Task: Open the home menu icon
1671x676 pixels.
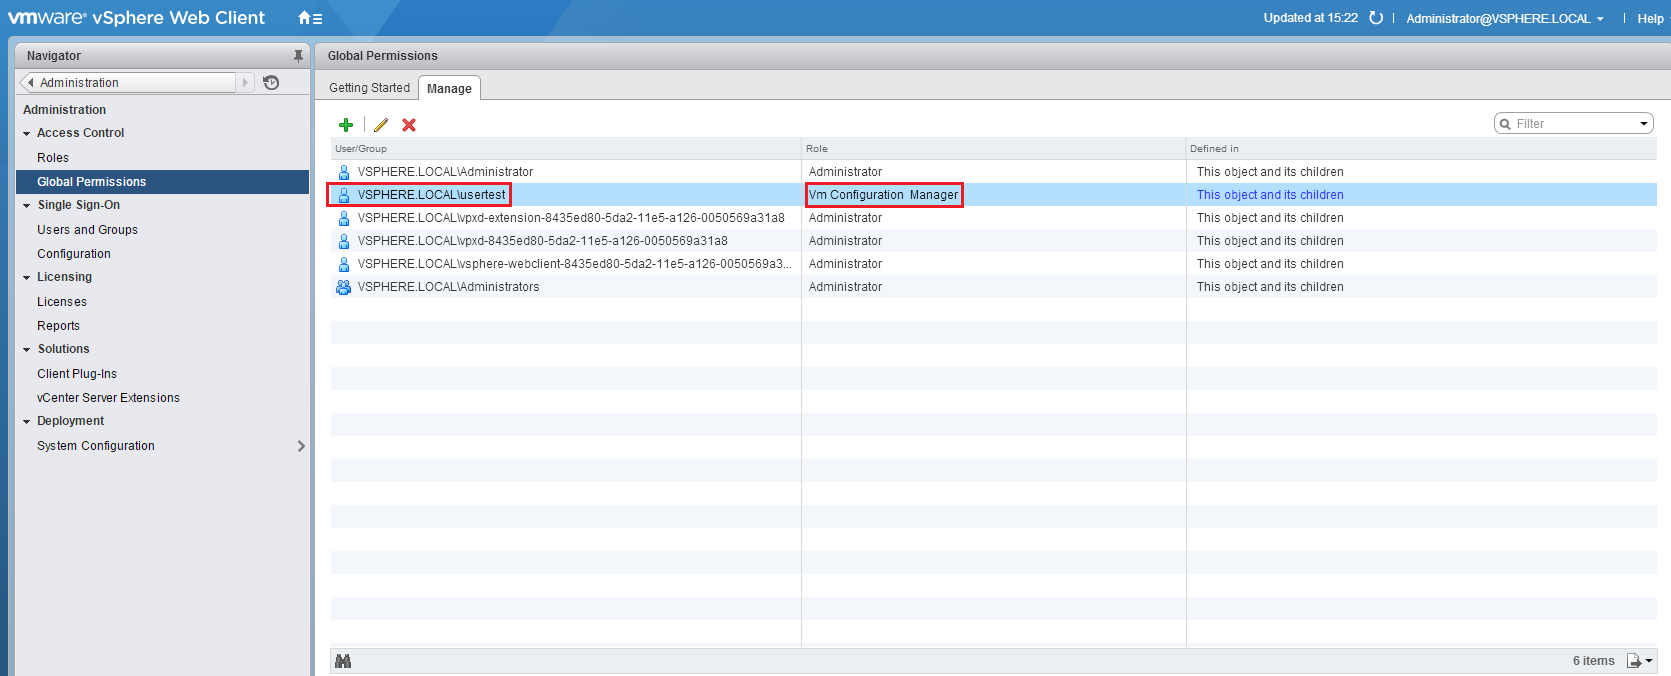Action: tap(310, 18)
